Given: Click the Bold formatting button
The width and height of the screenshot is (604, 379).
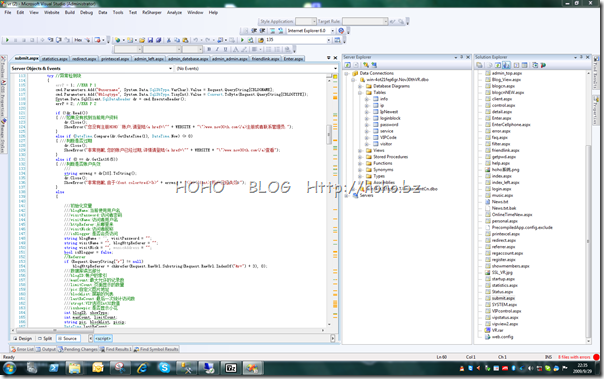Looking at the screenshot, I should 209,49.
